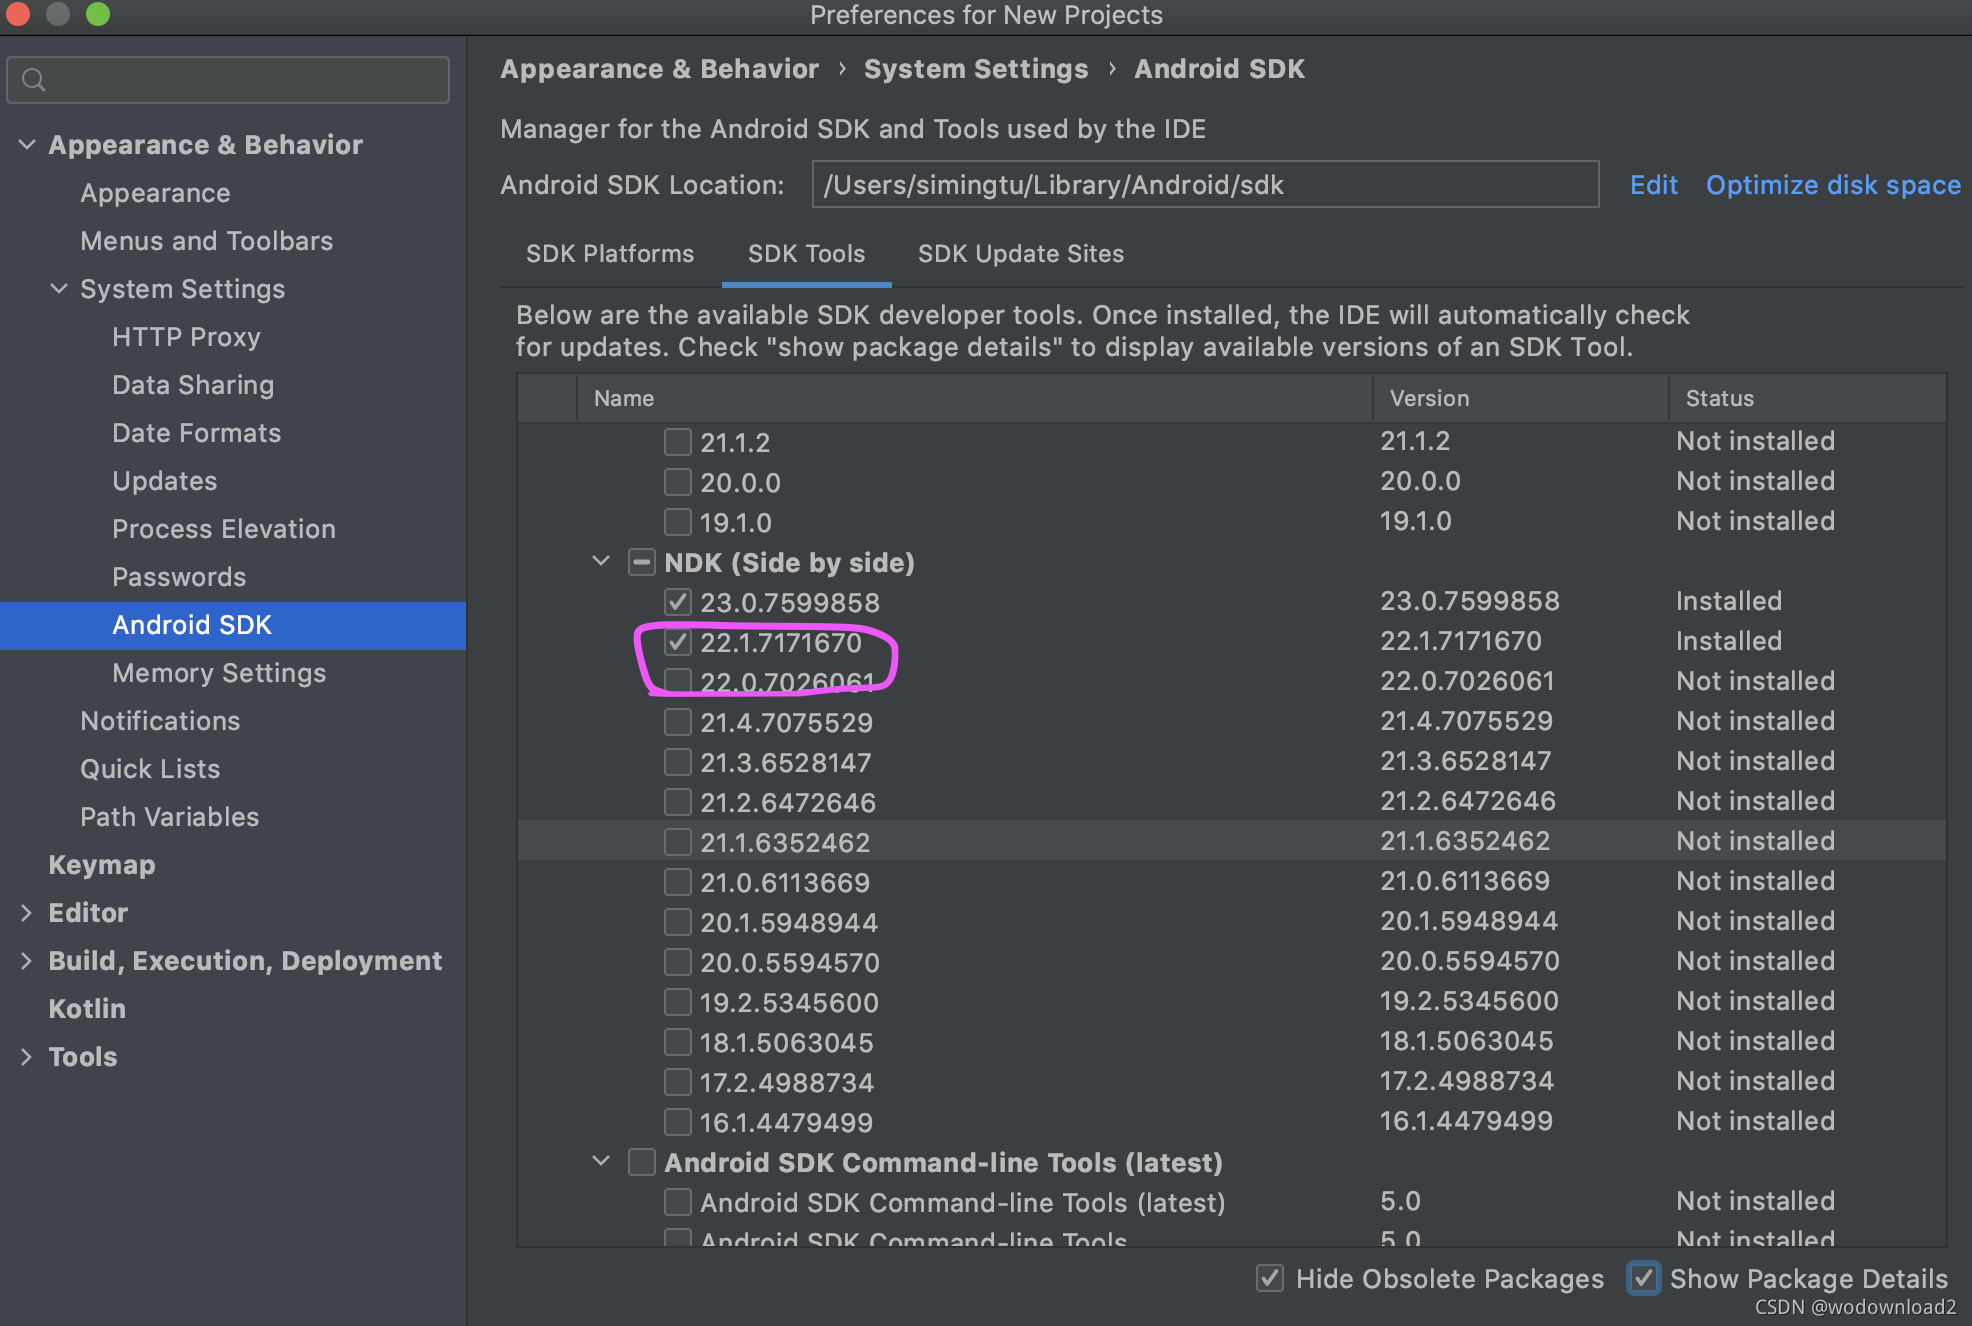1972x1326 pixels.
Task: Uncheck NDK 23.0.7599858 checkbox
Action: tap(677, 602)
